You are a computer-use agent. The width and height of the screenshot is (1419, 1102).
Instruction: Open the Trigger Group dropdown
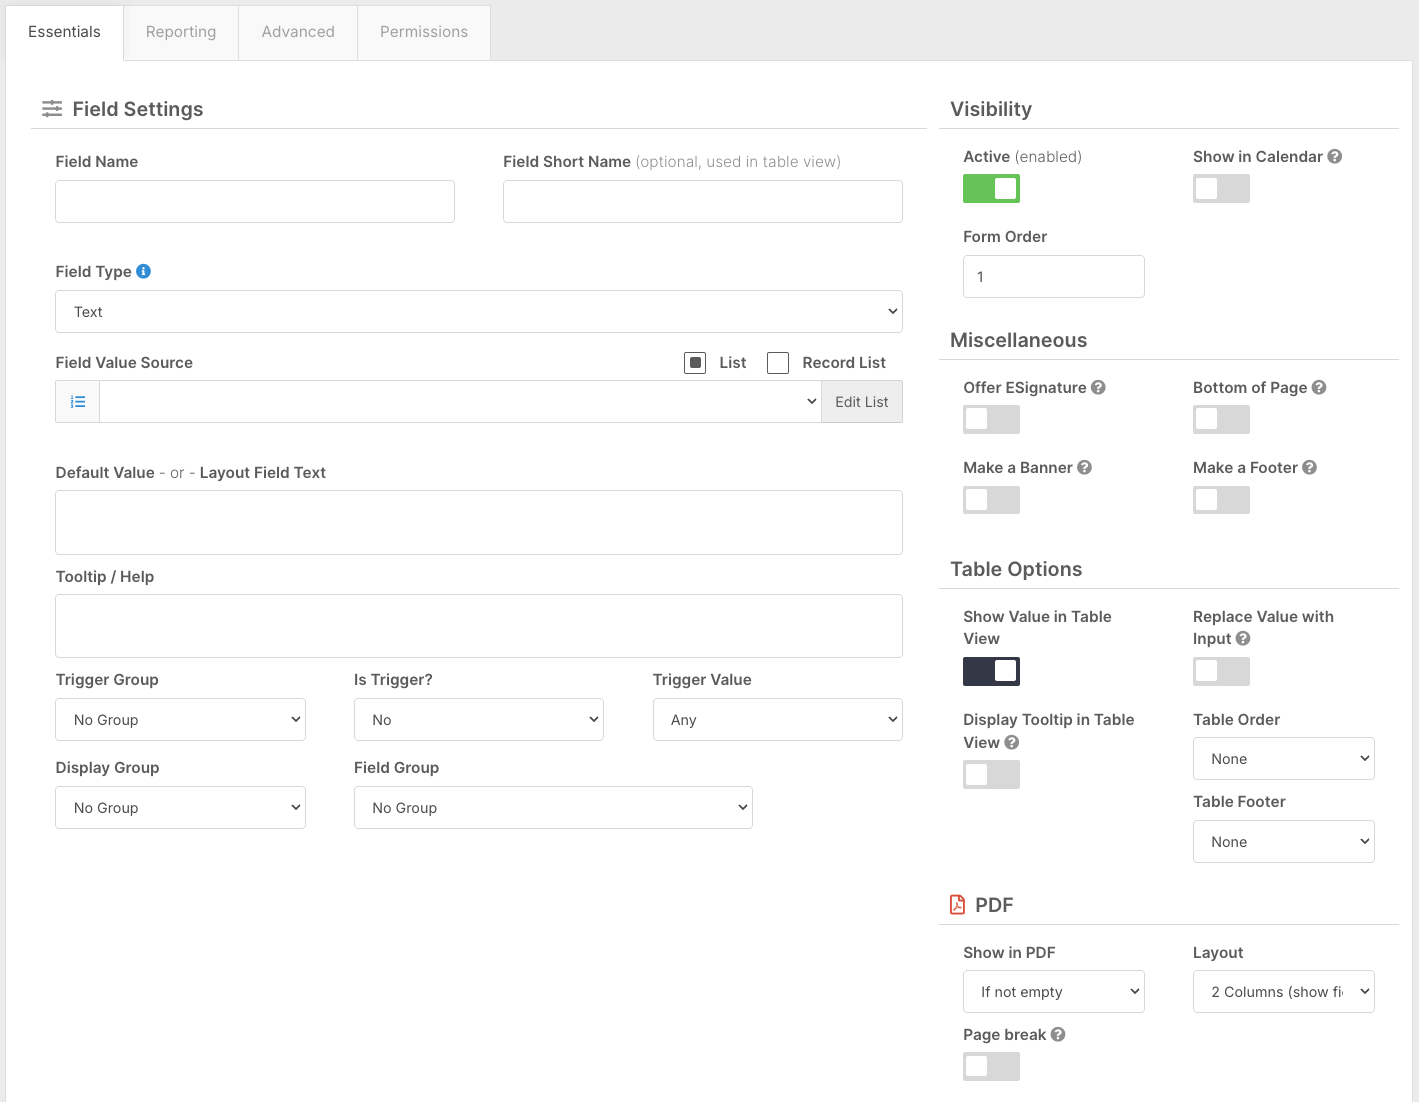[x=180, y=720]
